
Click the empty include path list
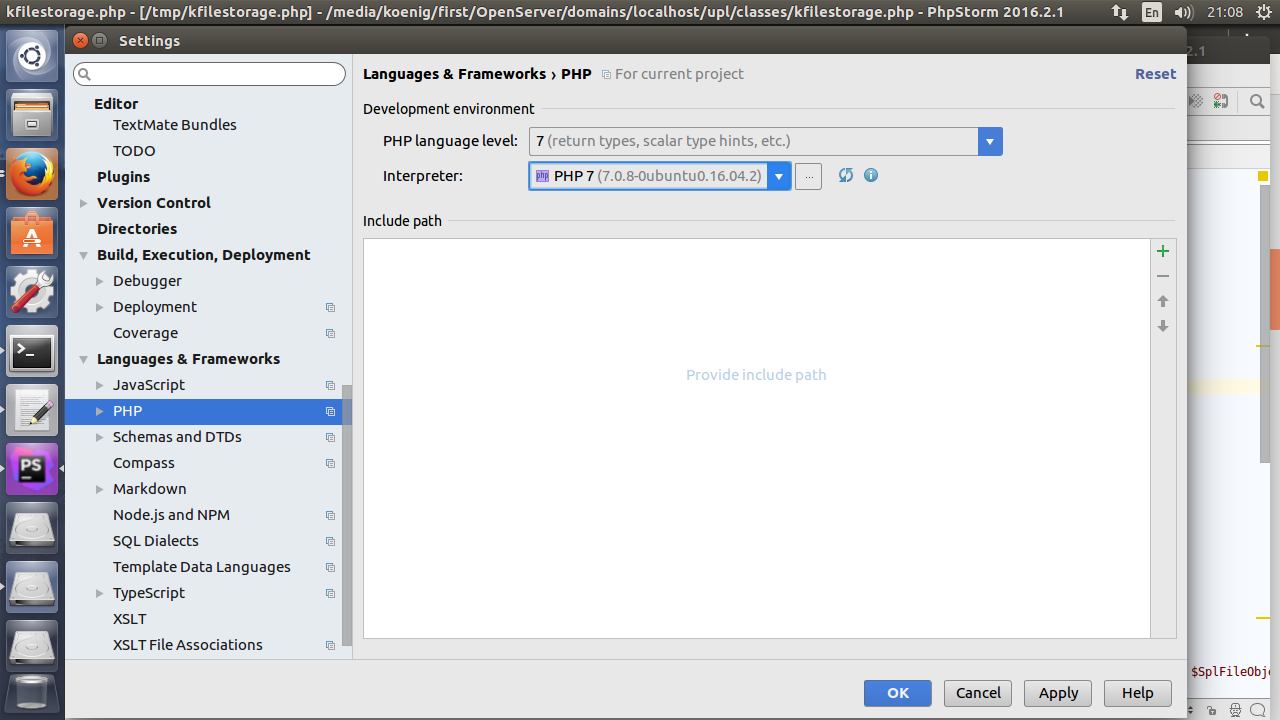(x=756, y=438)
